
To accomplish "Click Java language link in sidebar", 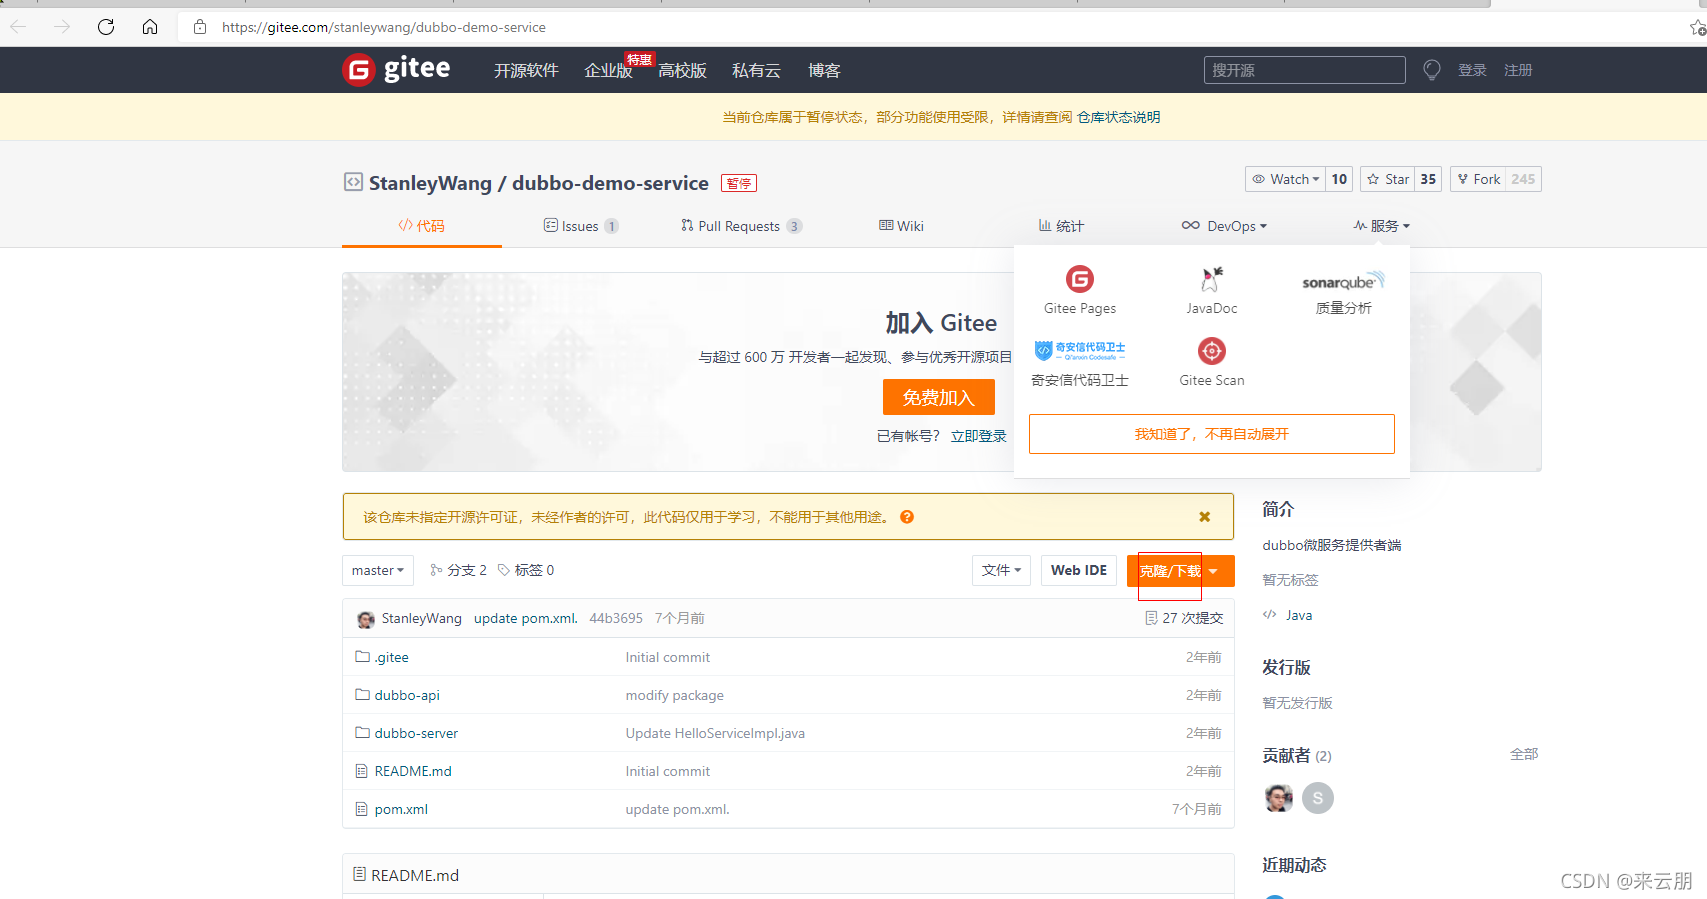I will (1299, 615).
